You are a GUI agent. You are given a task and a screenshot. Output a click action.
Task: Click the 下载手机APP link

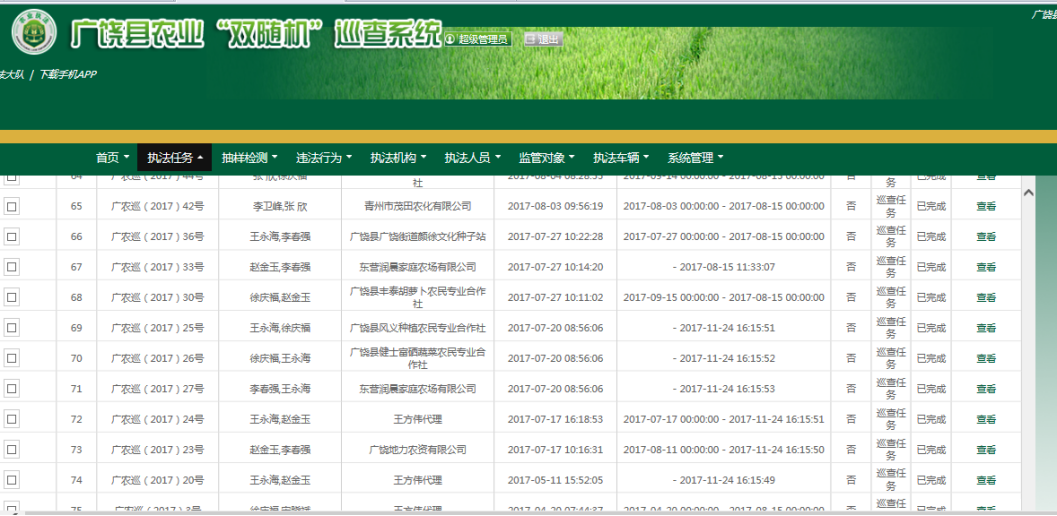pos(67,75)
